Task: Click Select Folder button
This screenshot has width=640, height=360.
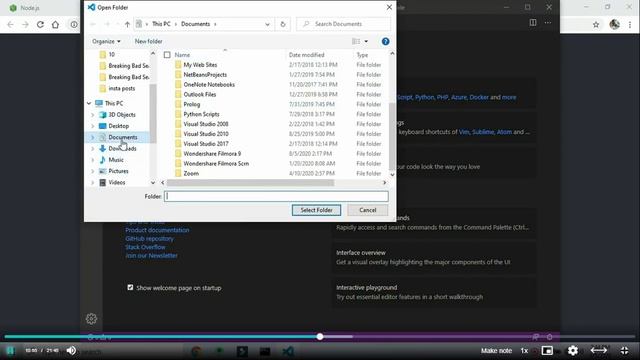Action: tap(316, 210)
